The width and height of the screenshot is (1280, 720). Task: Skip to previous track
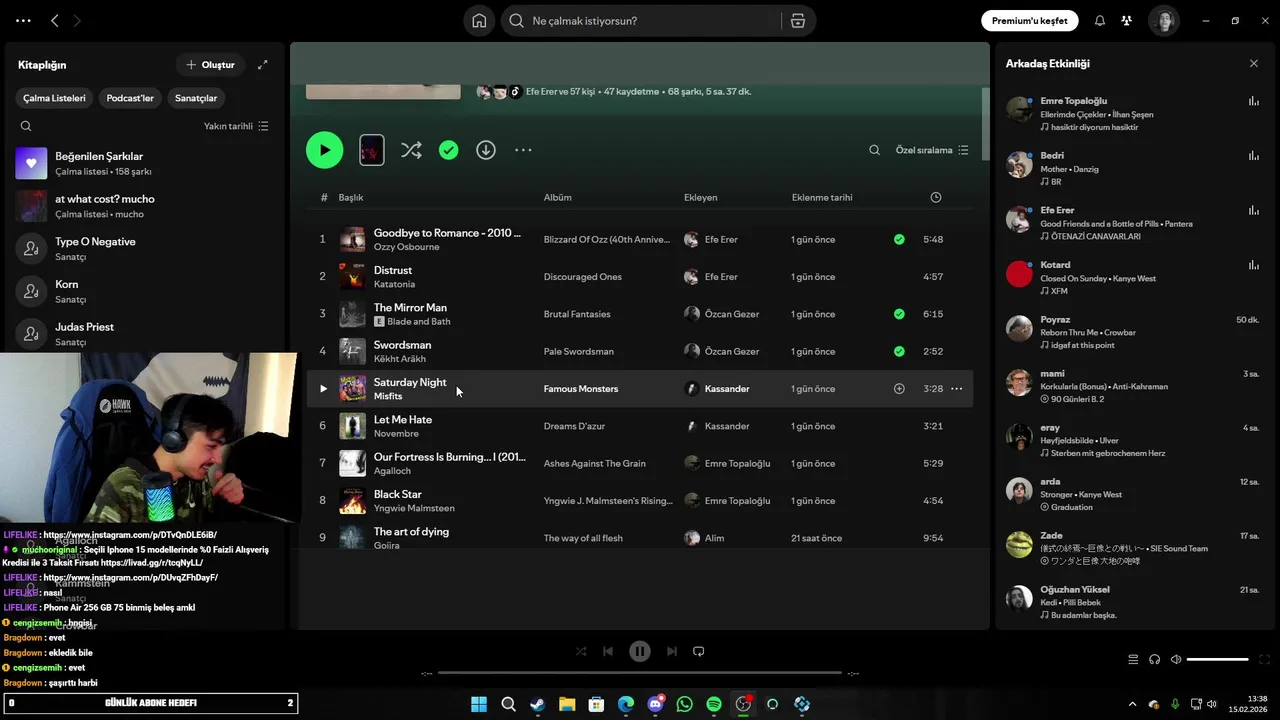(x=608, y=651)
